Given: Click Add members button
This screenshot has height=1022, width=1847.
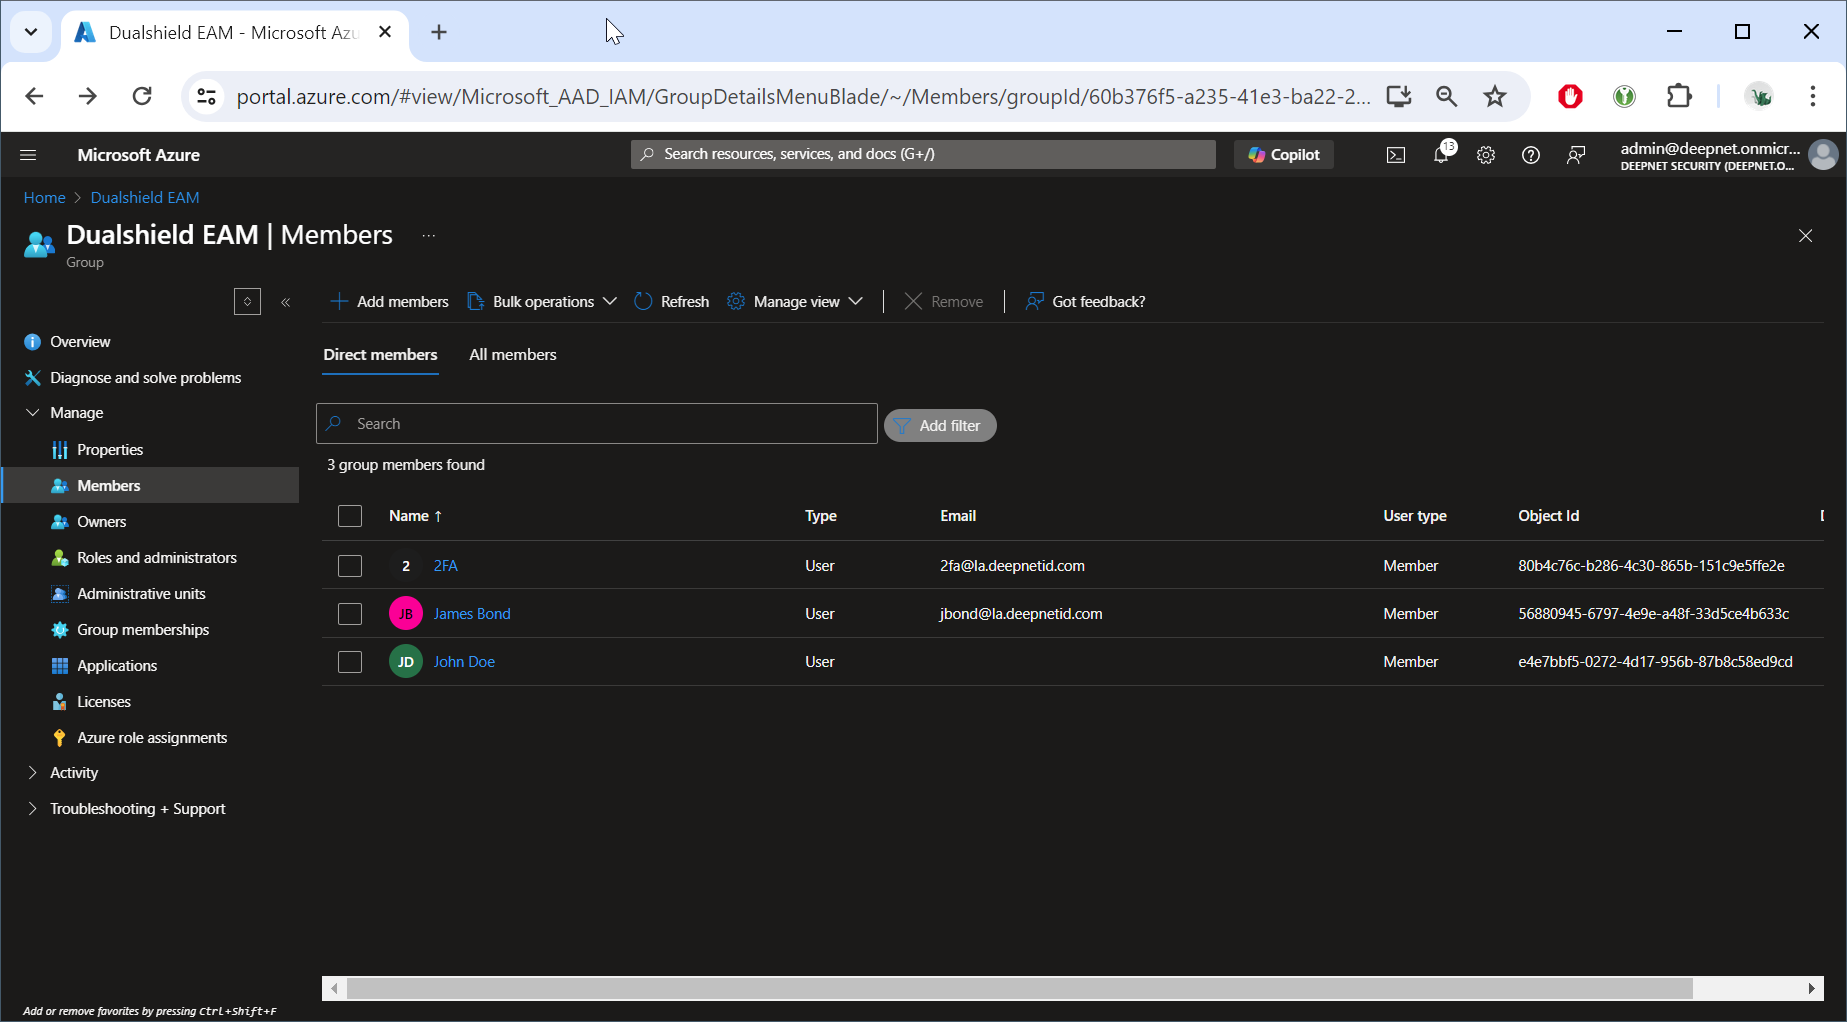Looking at the screenshot, I should (x=390, y=302).
